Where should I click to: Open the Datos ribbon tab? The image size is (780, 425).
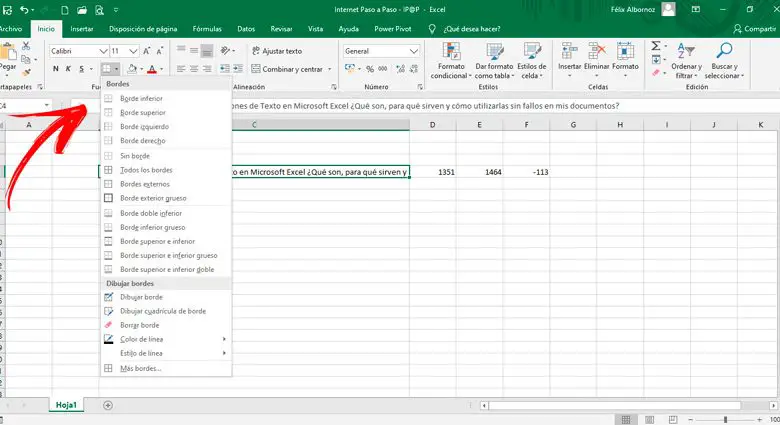point(246,29)
